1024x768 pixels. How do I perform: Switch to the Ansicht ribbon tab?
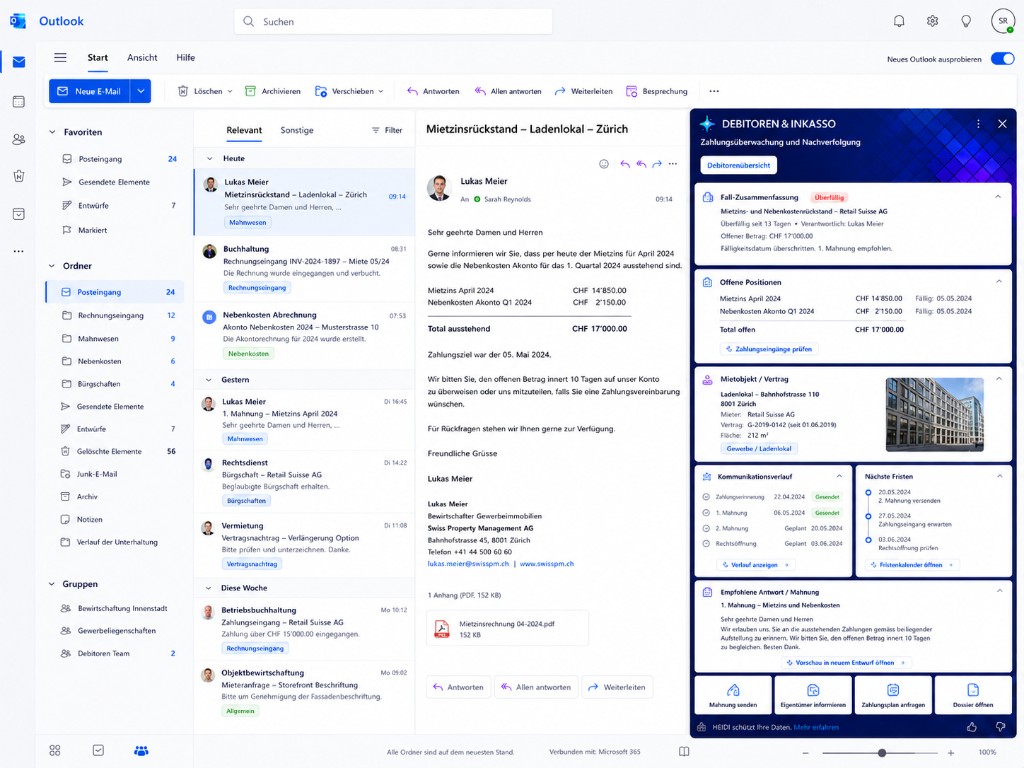coord(142,57)
